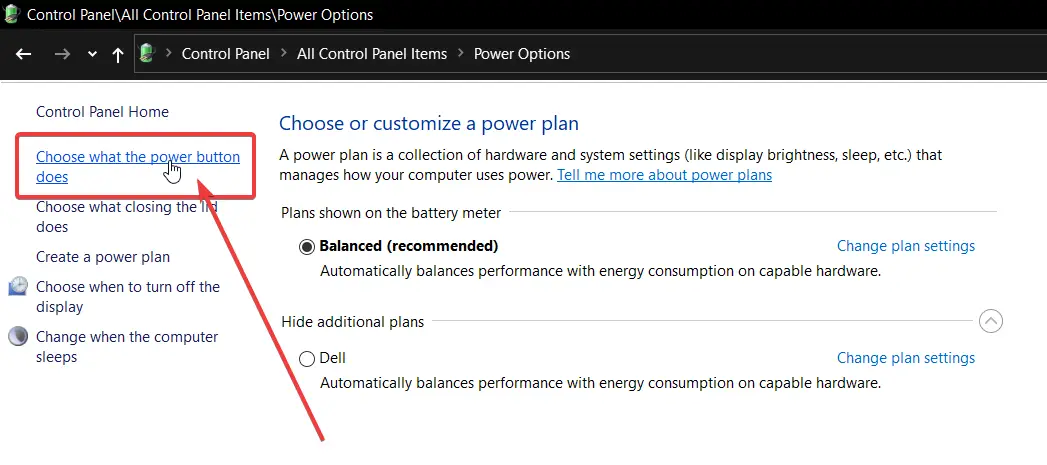Navigate to All Control Panel Items breadcrumb

pos(372,53)
